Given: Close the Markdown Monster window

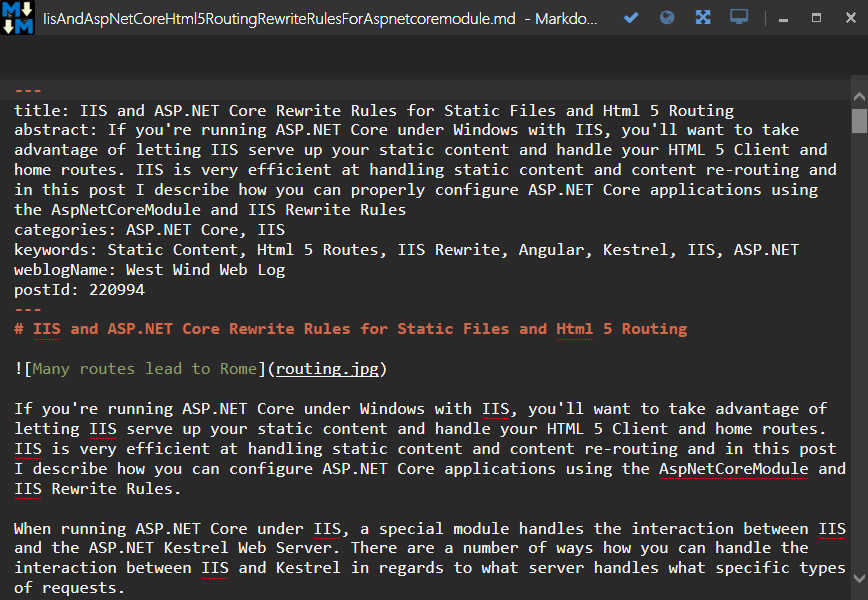Looking at the screenshot, I should pyautogui.click(x=851, y=18).
